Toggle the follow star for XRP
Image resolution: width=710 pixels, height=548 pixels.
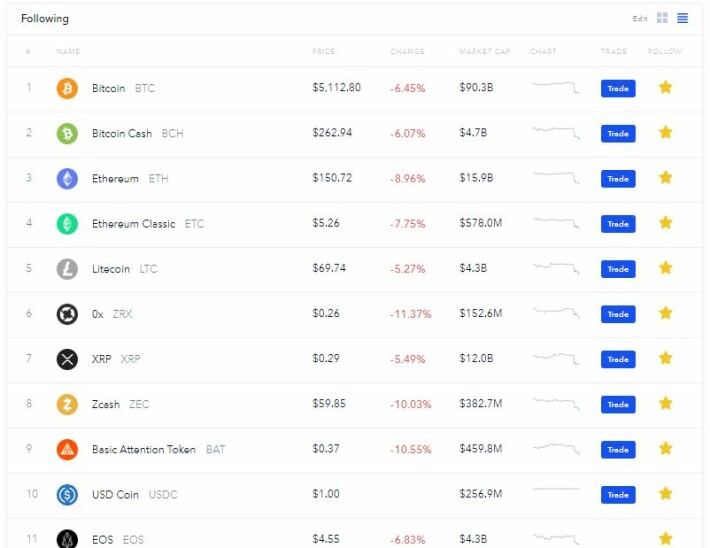click(665, 358)
